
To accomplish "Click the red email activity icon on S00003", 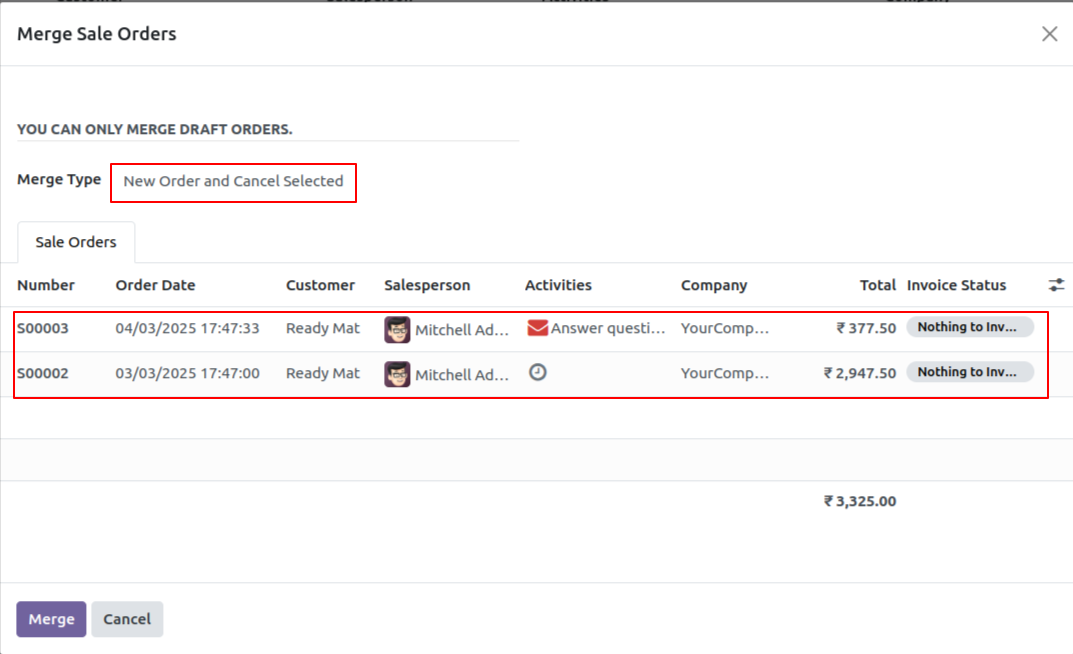I will coord(536,327).
